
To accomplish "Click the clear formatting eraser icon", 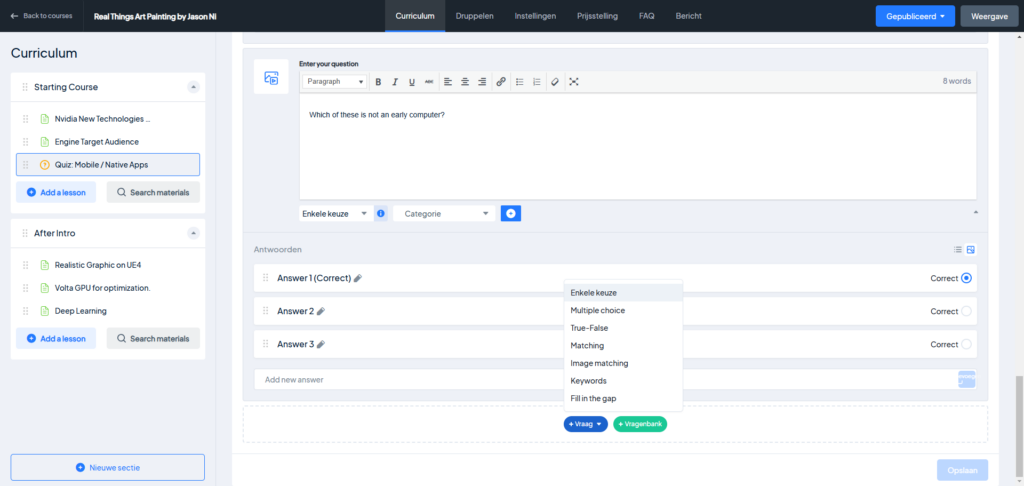I will [x=555, y=82].
